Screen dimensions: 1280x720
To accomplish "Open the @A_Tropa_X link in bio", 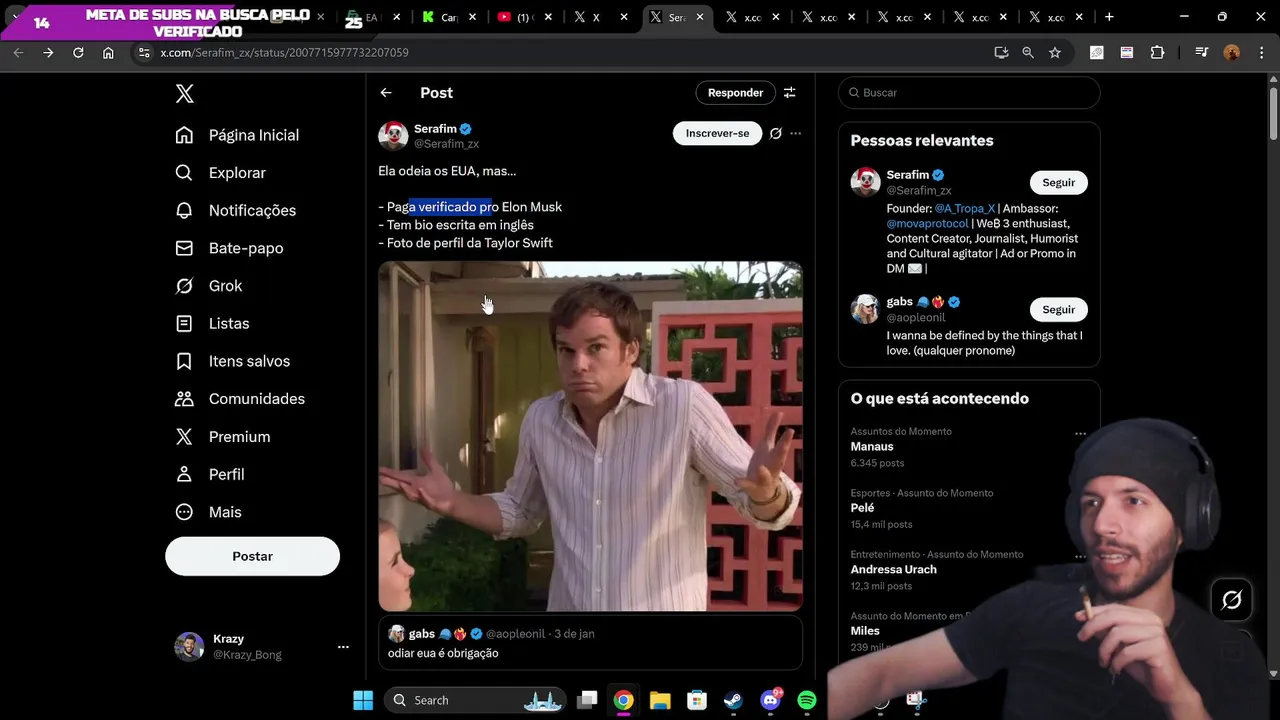I will (965, 209).
